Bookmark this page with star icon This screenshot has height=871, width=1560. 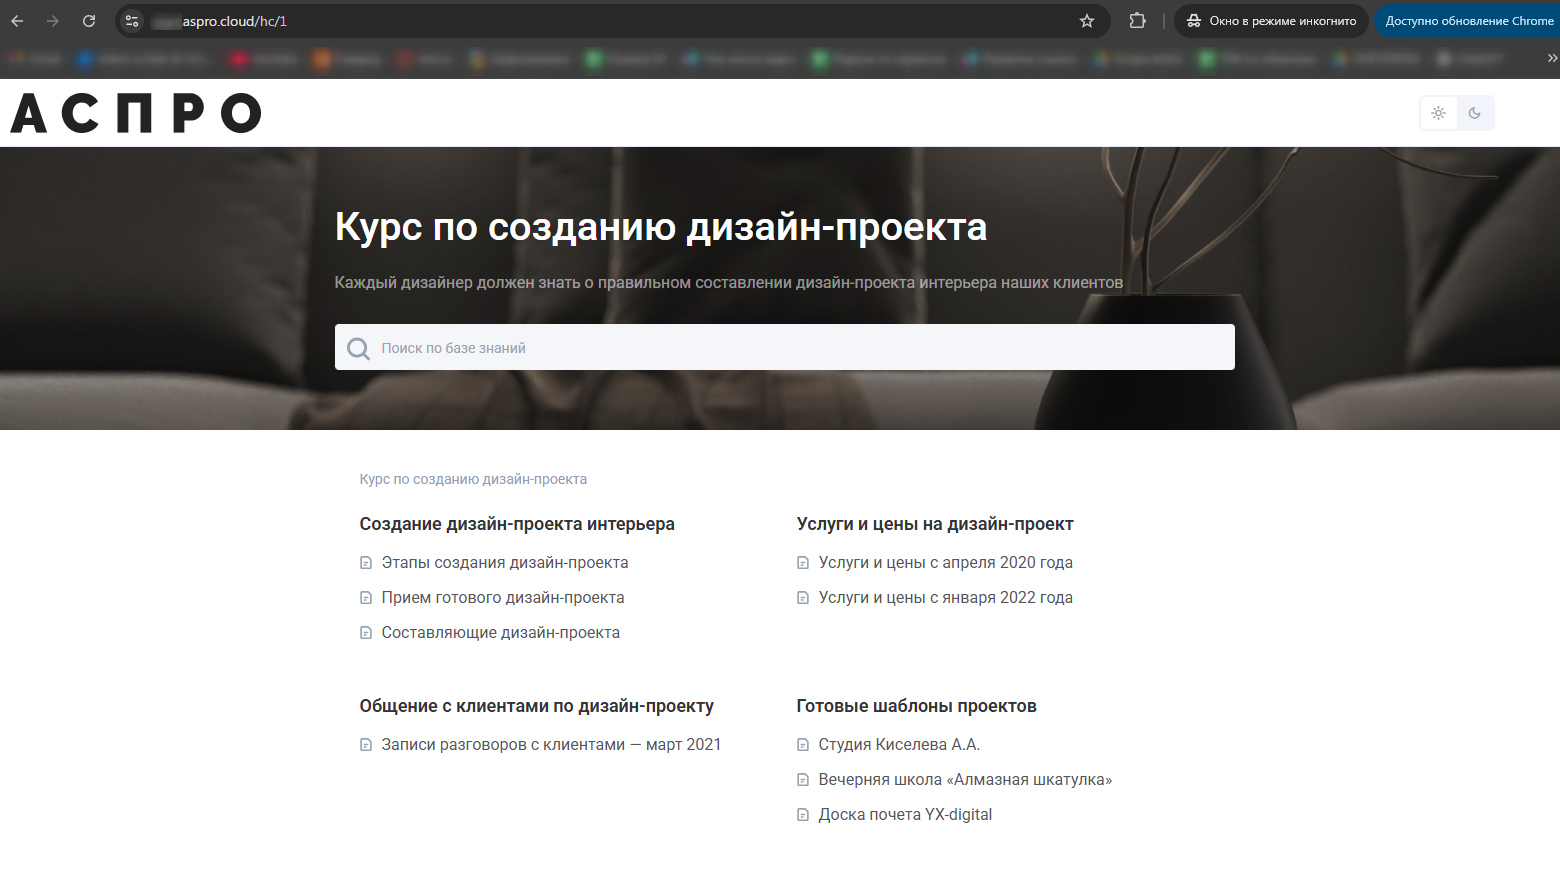pos(1087,21)
